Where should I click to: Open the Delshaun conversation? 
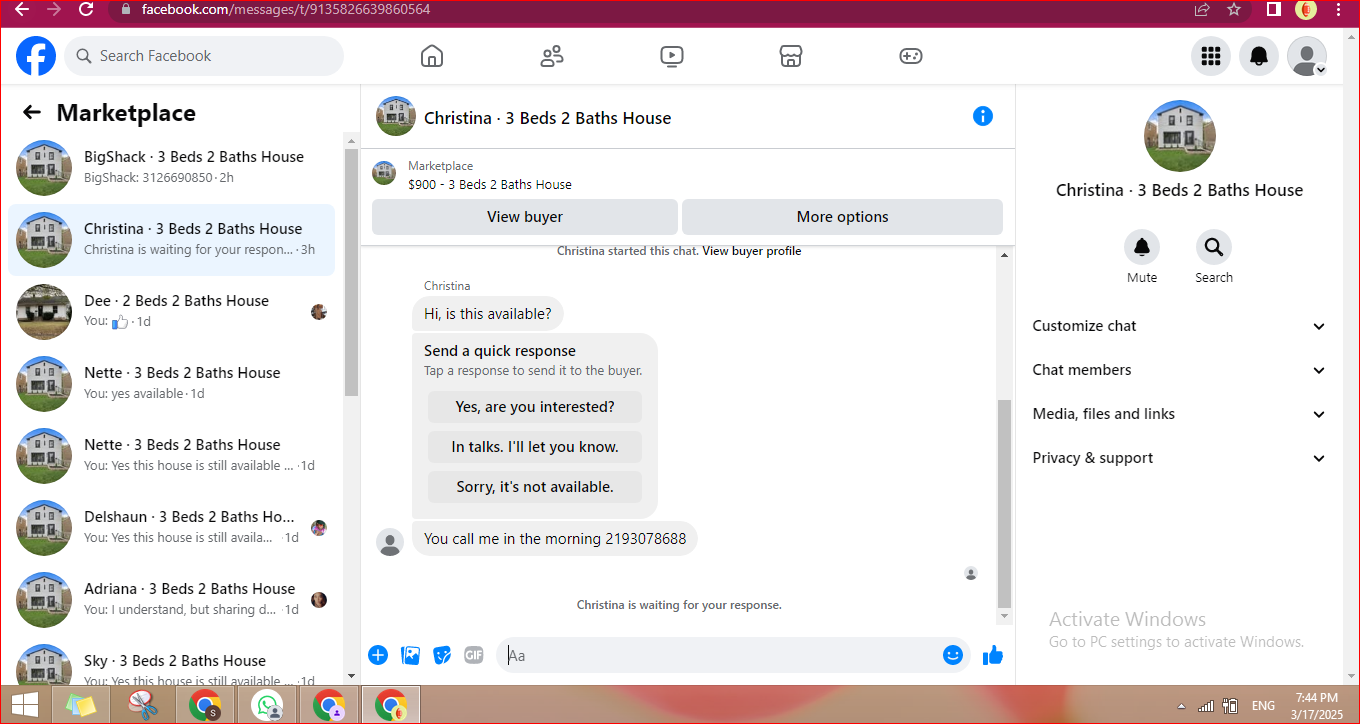point(172,528)
